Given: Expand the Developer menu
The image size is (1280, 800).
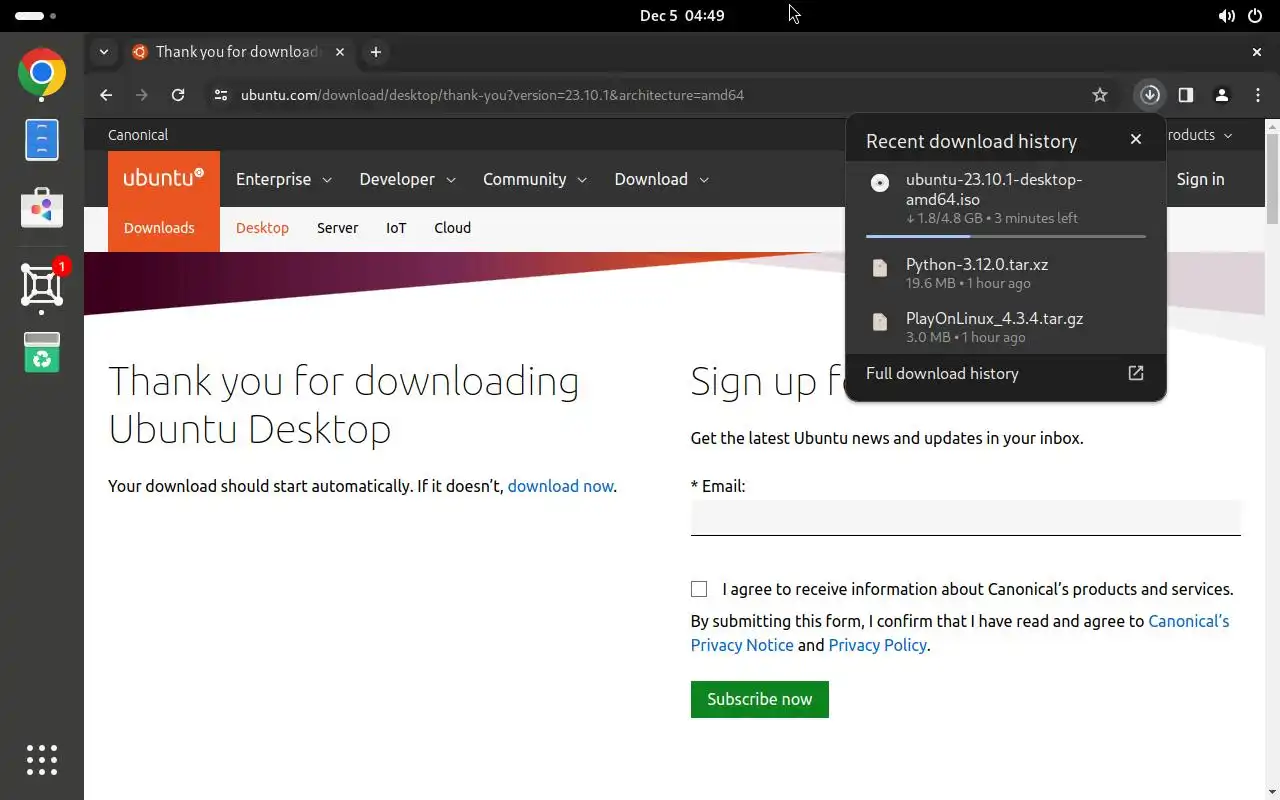Looking at the screenshot, I should click(407, 179).
